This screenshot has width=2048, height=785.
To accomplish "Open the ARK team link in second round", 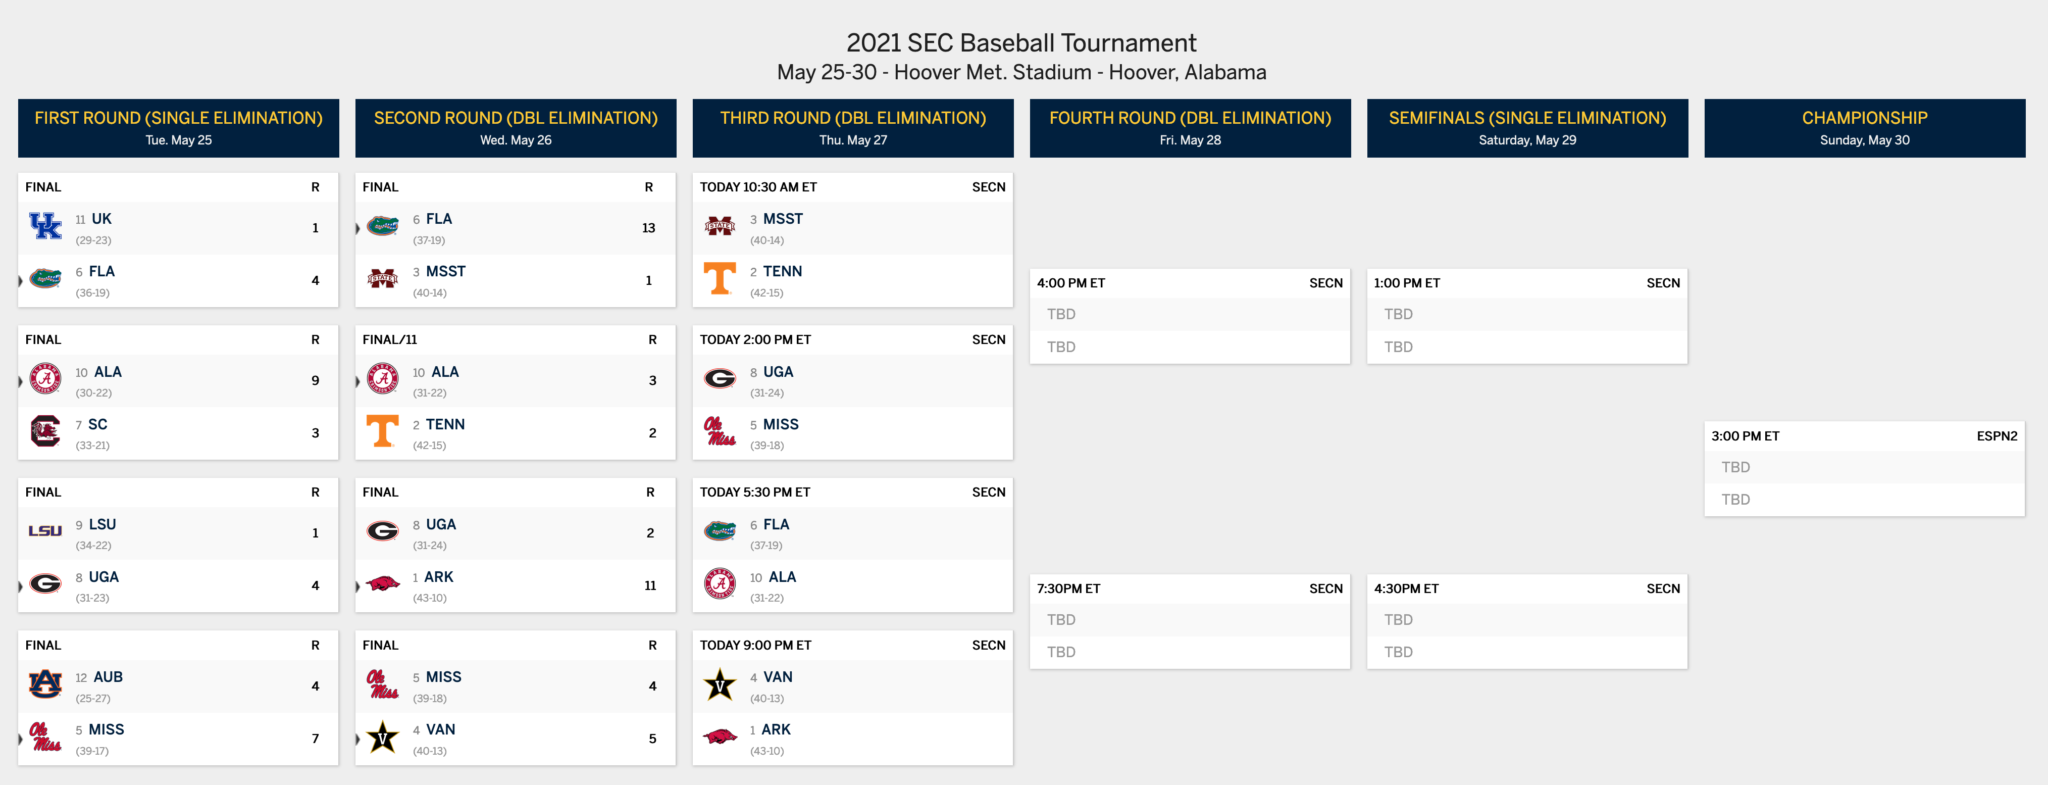I will [439, 577].
